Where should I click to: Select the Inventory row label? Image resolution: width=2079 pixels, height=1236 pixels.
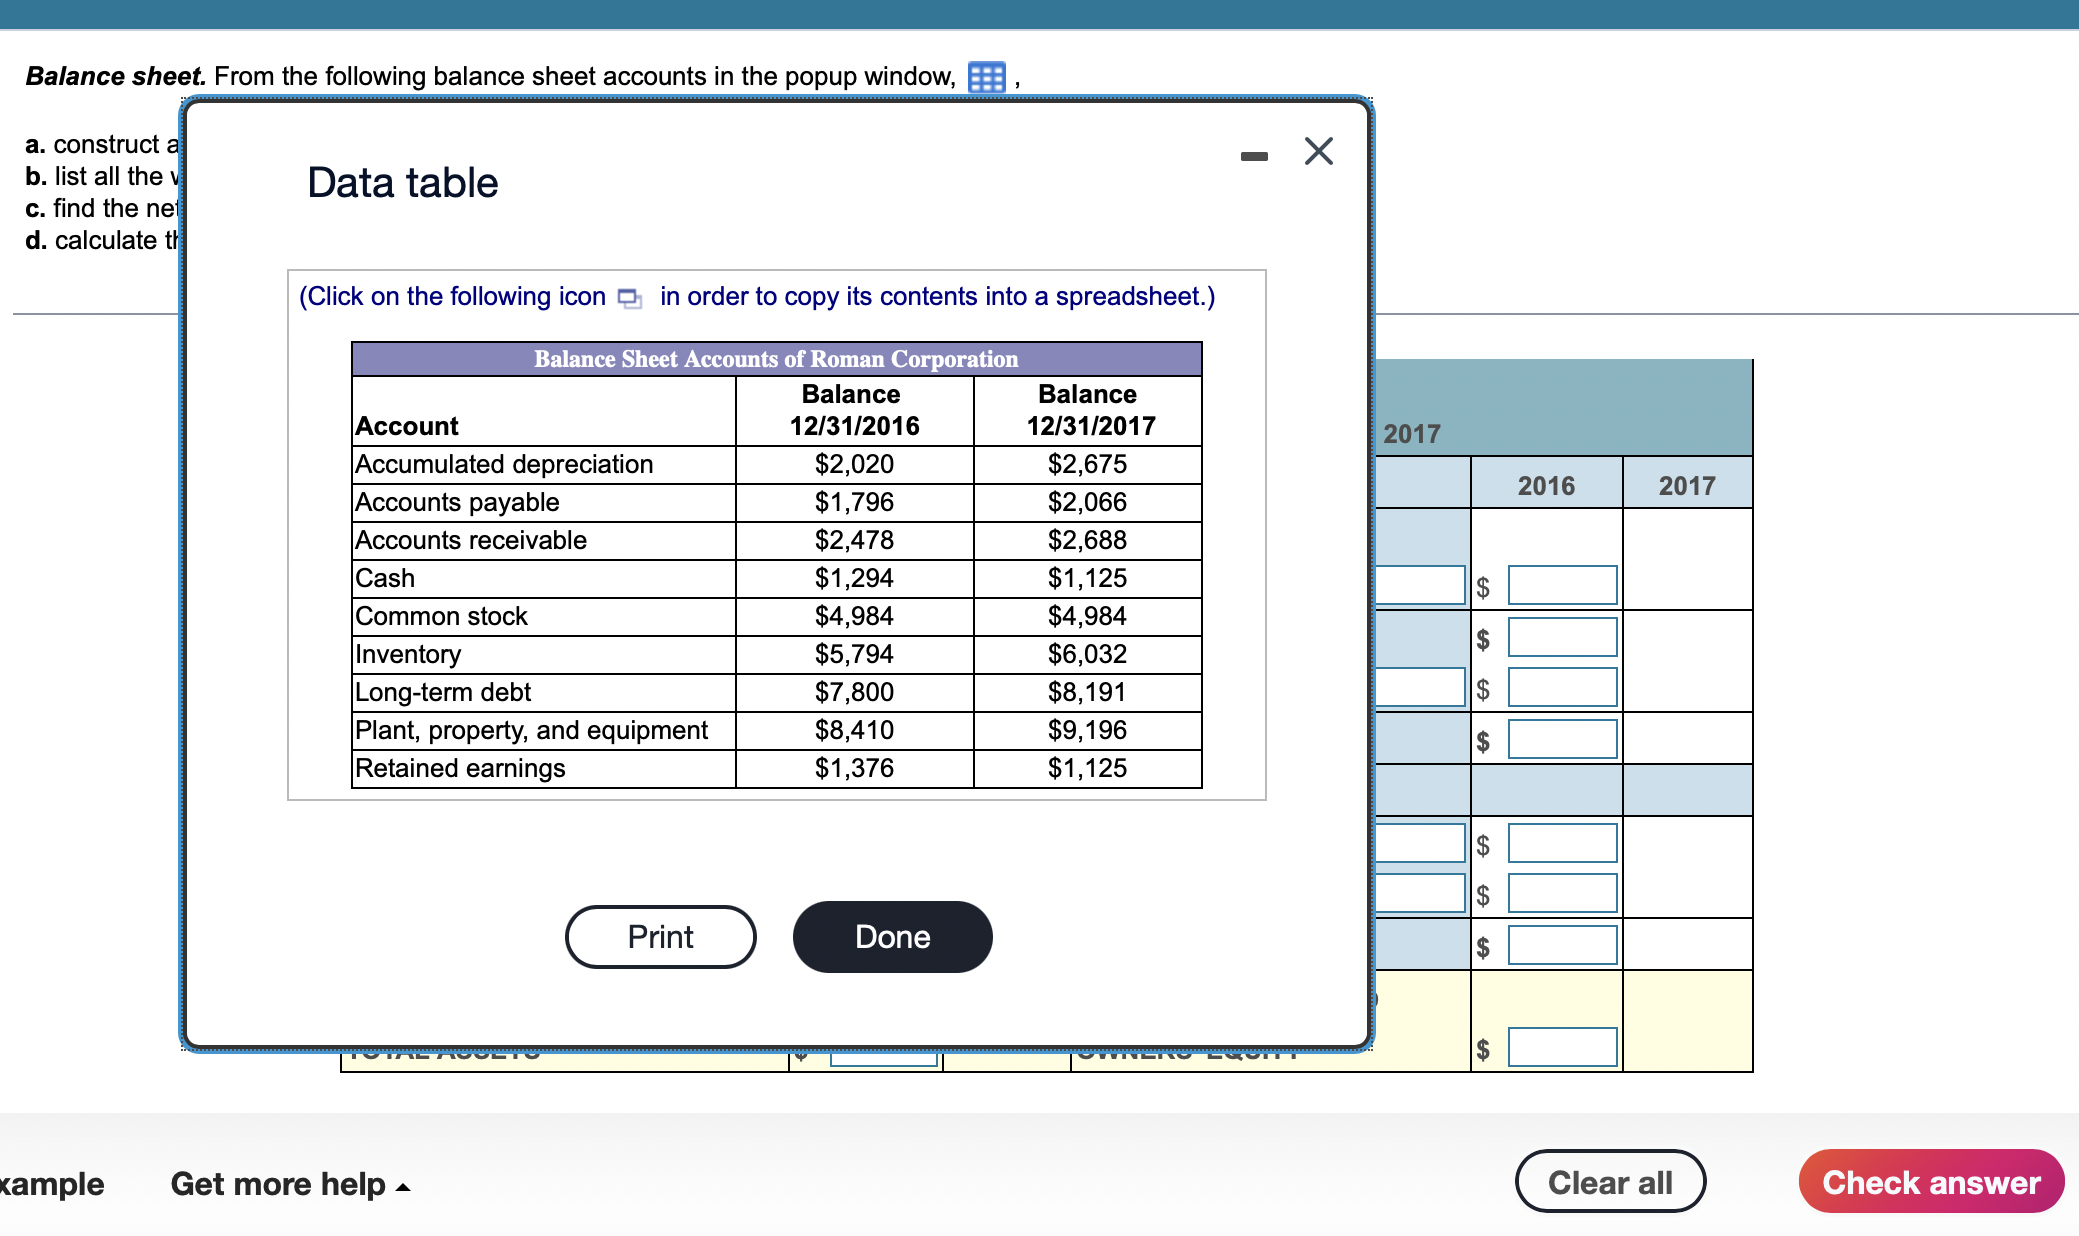[x=408, y=654]
